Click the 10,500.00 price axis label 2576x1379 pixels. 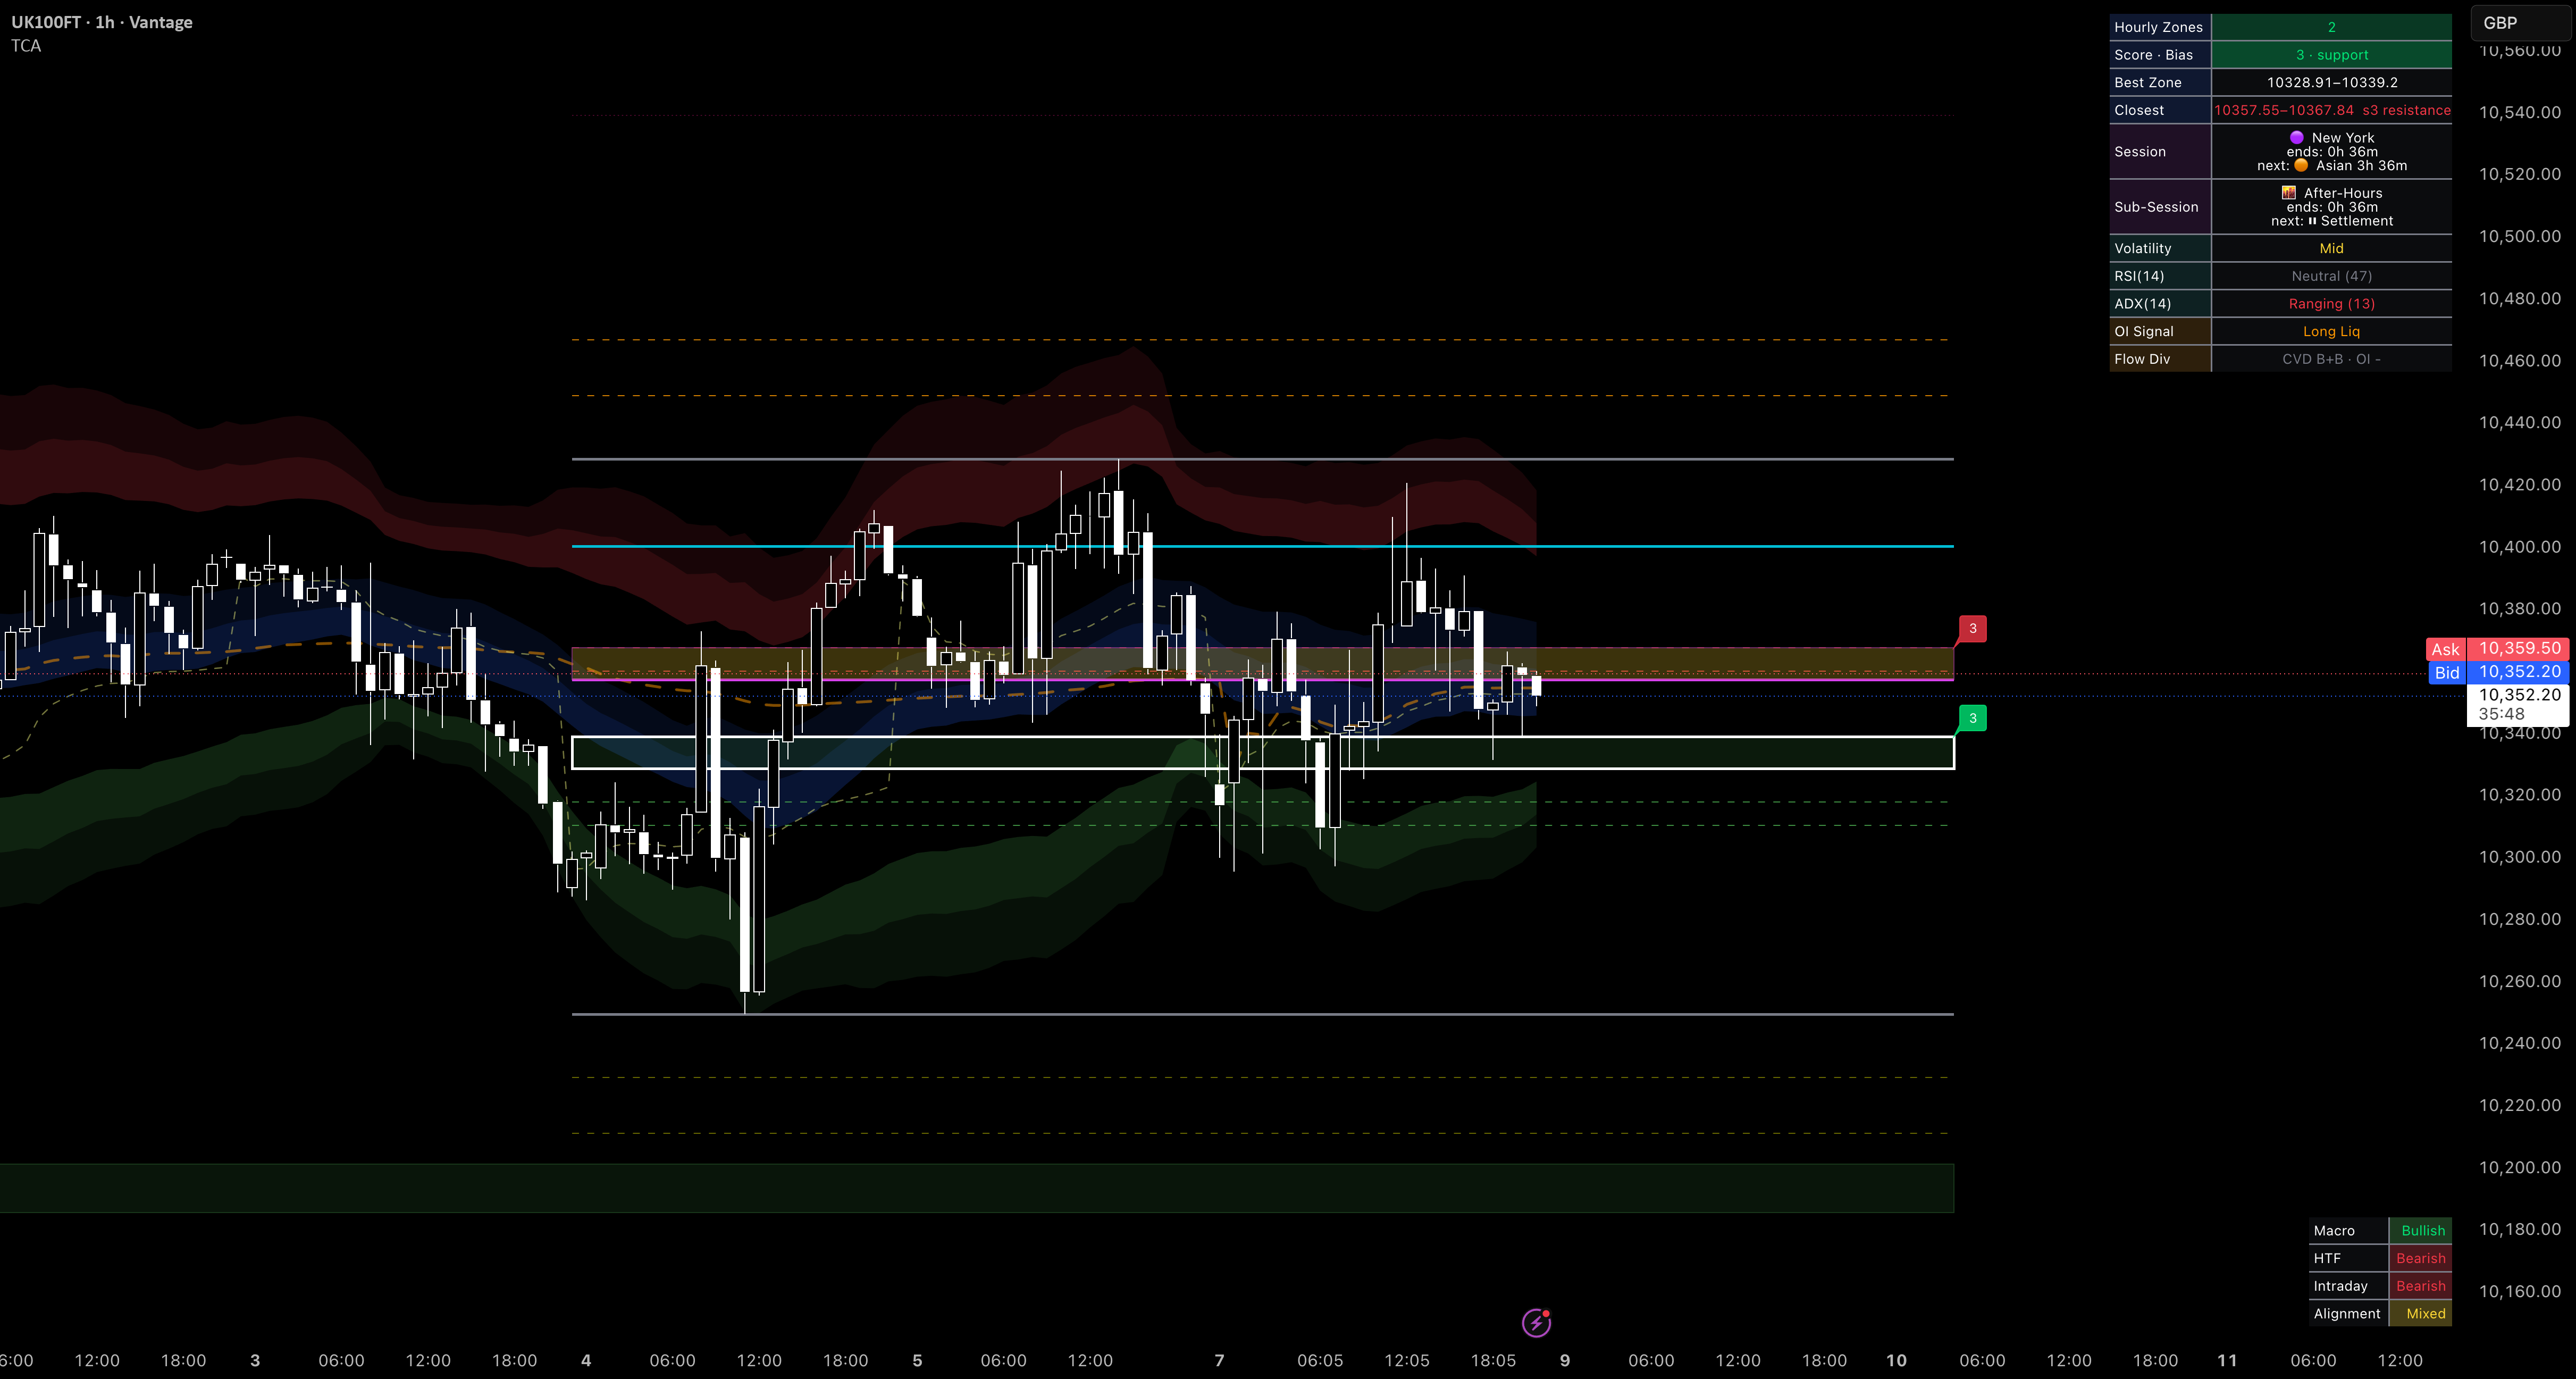[x=2519, y=236]
